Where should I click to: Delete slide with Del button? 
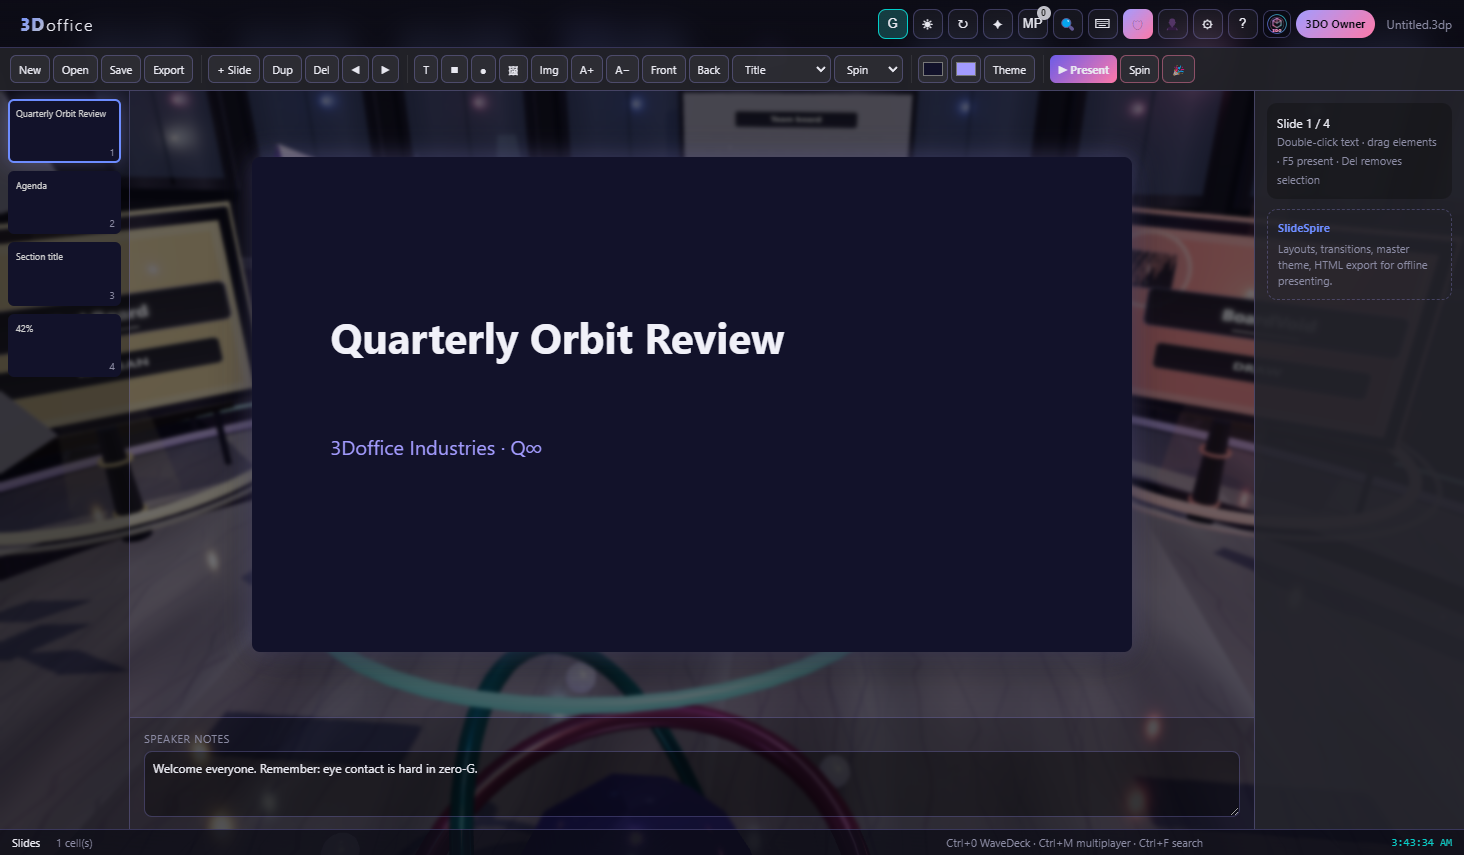point(321,70)
